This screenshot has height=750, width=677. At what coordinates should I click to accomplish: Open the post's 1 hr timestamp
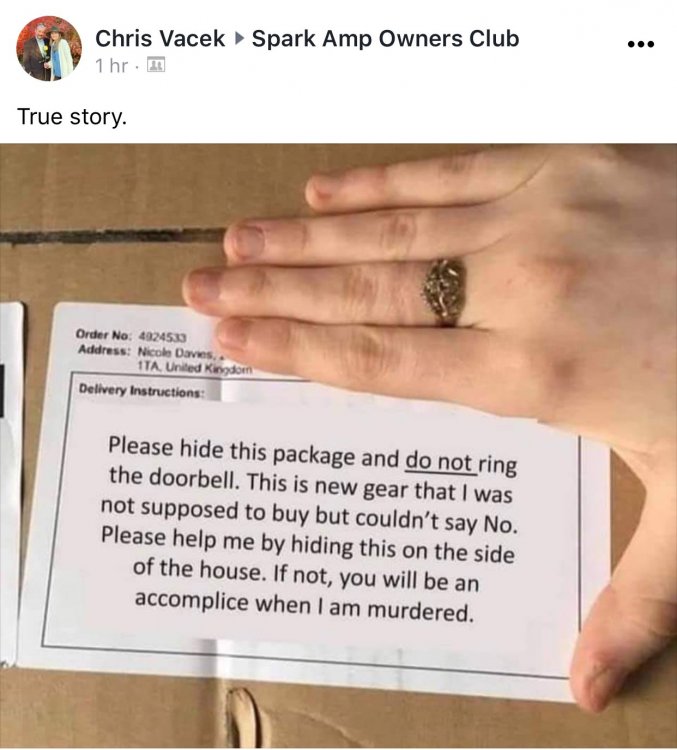point(111,66)
